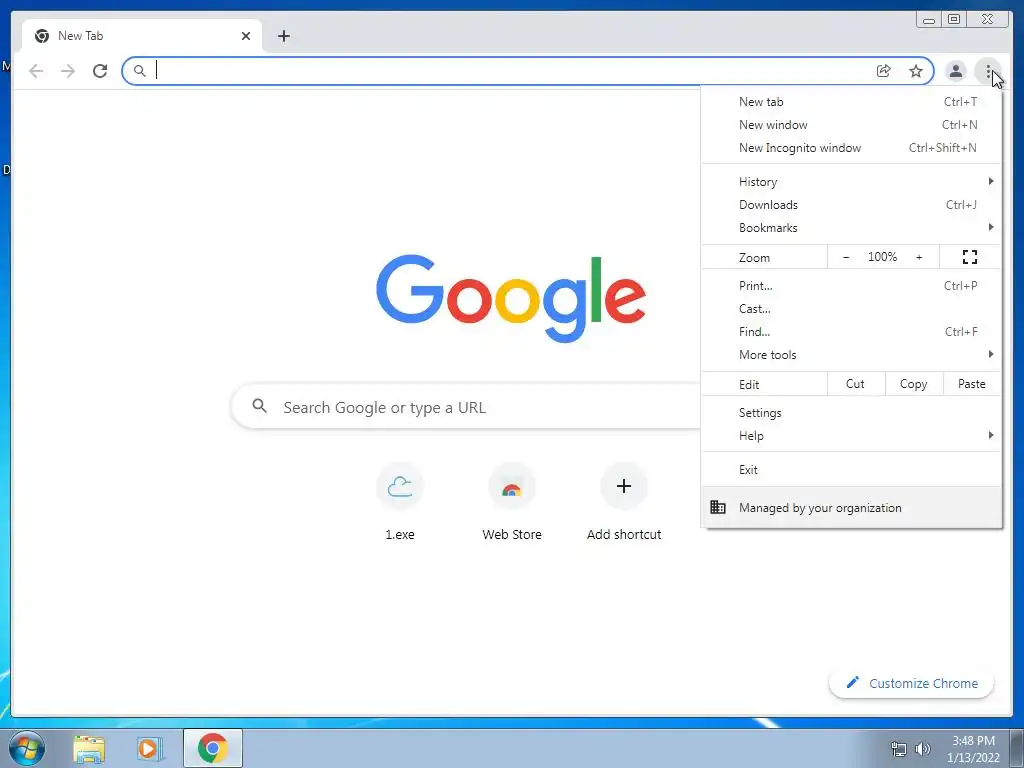Open the Web Store shortcut

(x=512, y=502)
